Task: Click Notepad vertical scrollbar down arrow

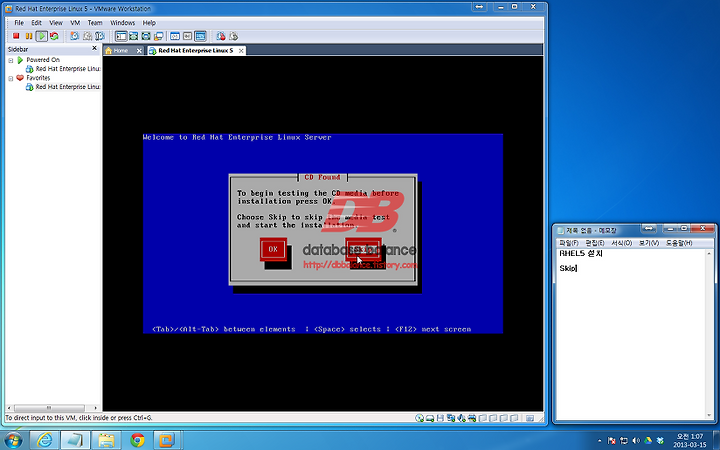Action: tap(709, 415)
